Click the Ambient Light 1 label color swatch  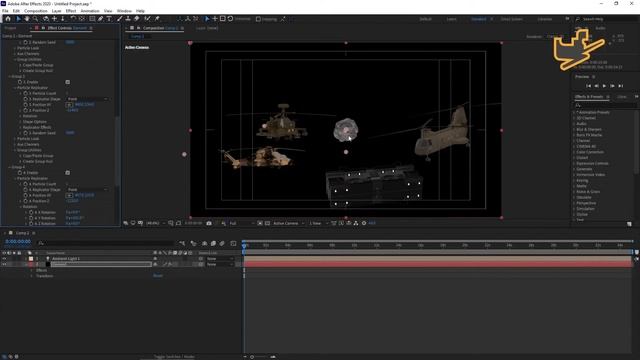tap(31, 259)
